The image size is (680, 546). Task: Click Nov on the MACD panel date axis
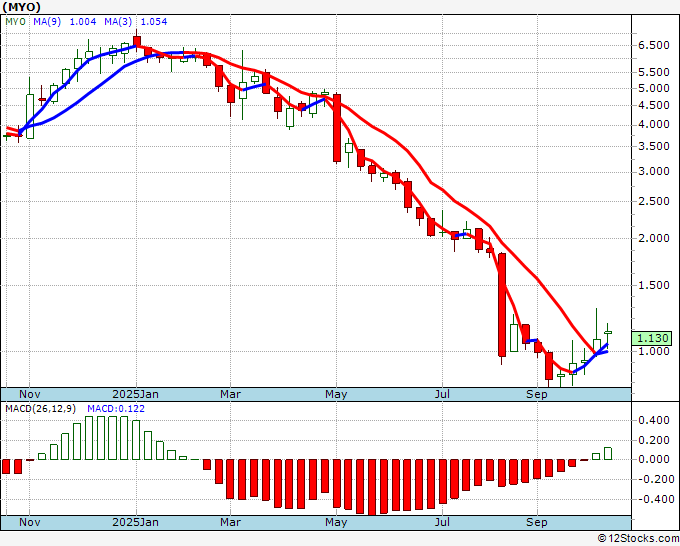30,522
